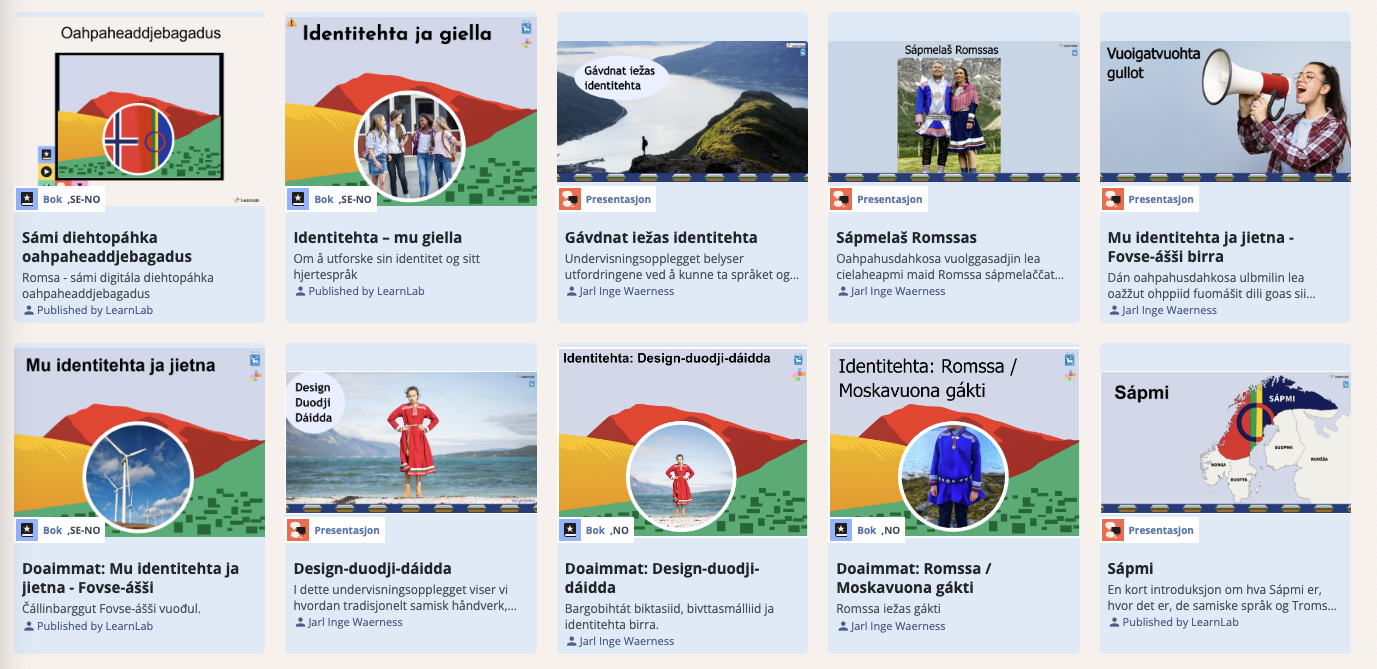Click Presentasjon icon on Design-duodji-dáidda card
Screen dimensions: 1377x669
point(298,530)
